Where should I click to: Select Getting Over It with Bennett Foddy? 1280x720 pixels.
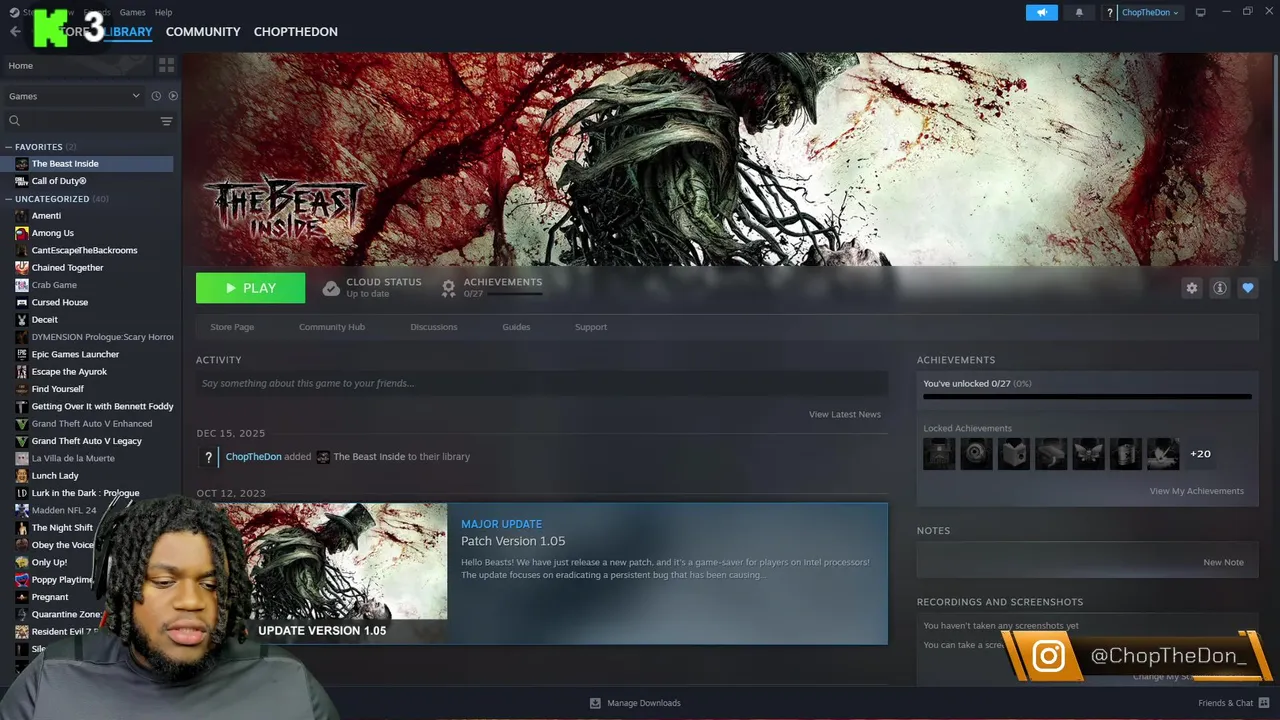coord(102,406)
